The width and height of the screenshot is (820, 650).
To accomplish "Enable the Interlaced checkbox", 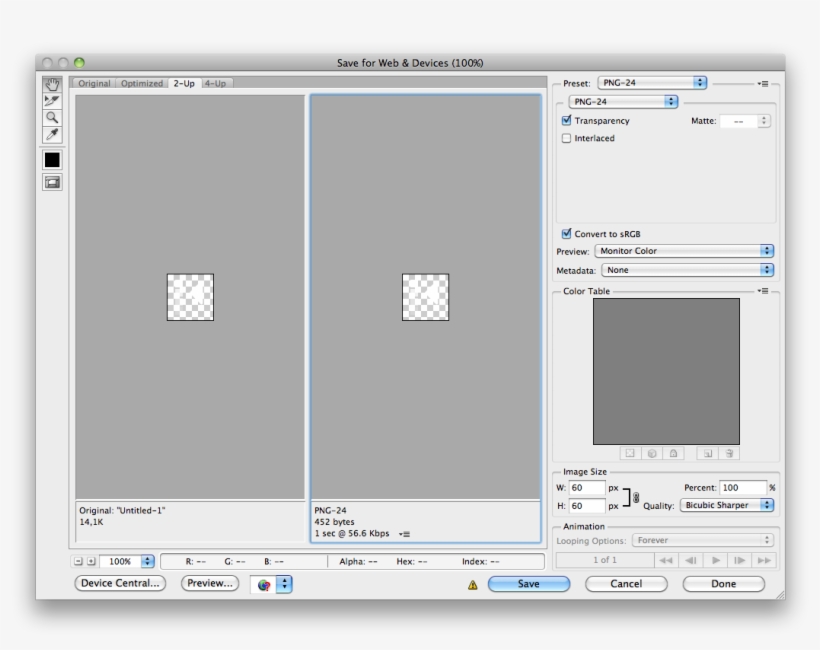I will click(566, 138).
